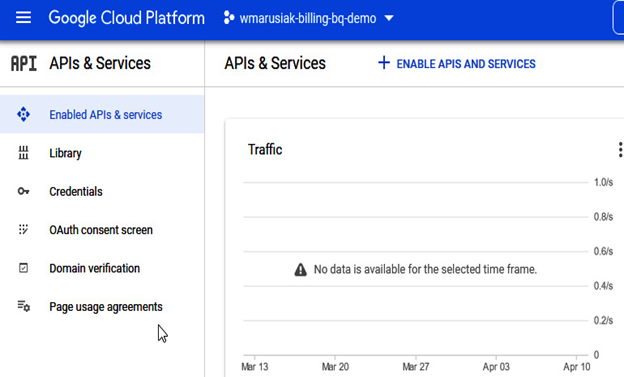Click the Google Cloud Platform title link

[127, 18]
